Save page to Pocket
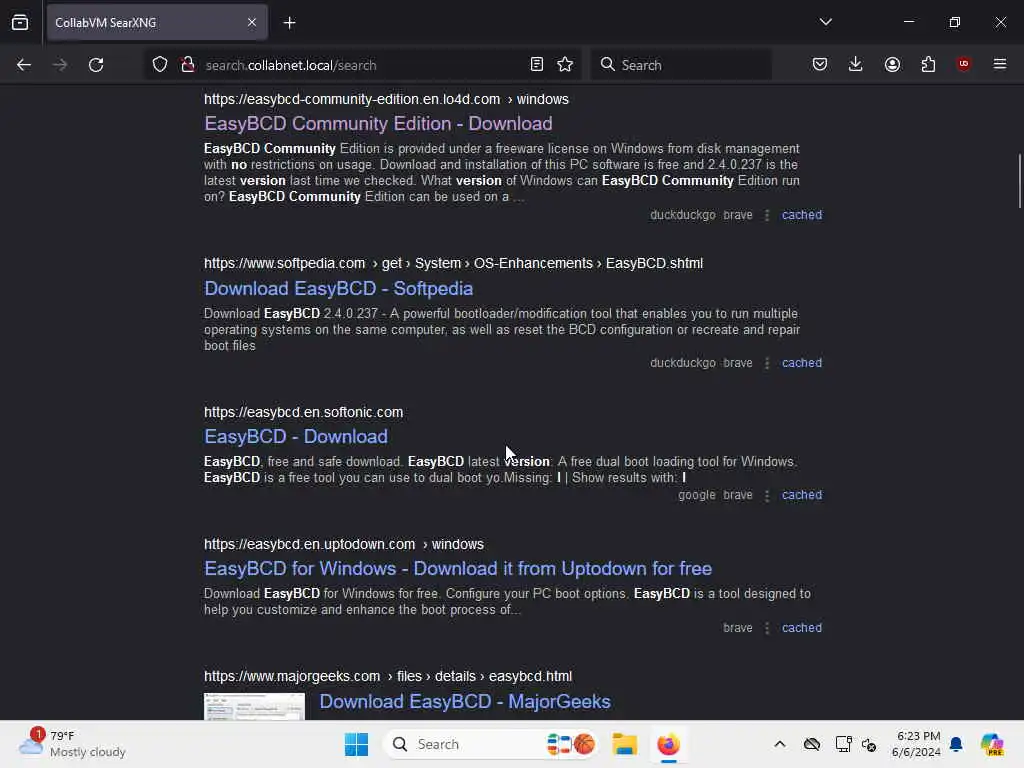 pyautogui.click(x=820, y=64)
